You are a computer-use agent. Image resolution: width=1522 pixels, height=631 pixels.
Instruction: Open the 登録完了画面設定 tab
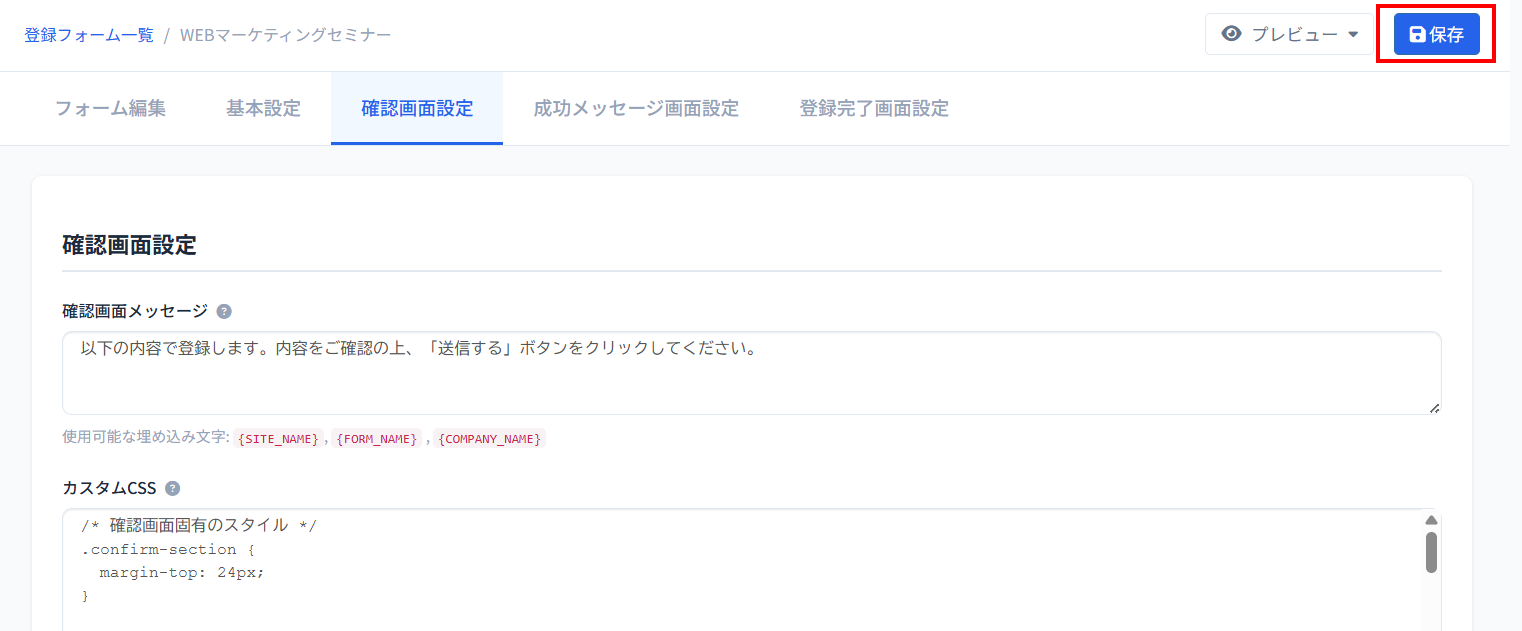[874, 108]
